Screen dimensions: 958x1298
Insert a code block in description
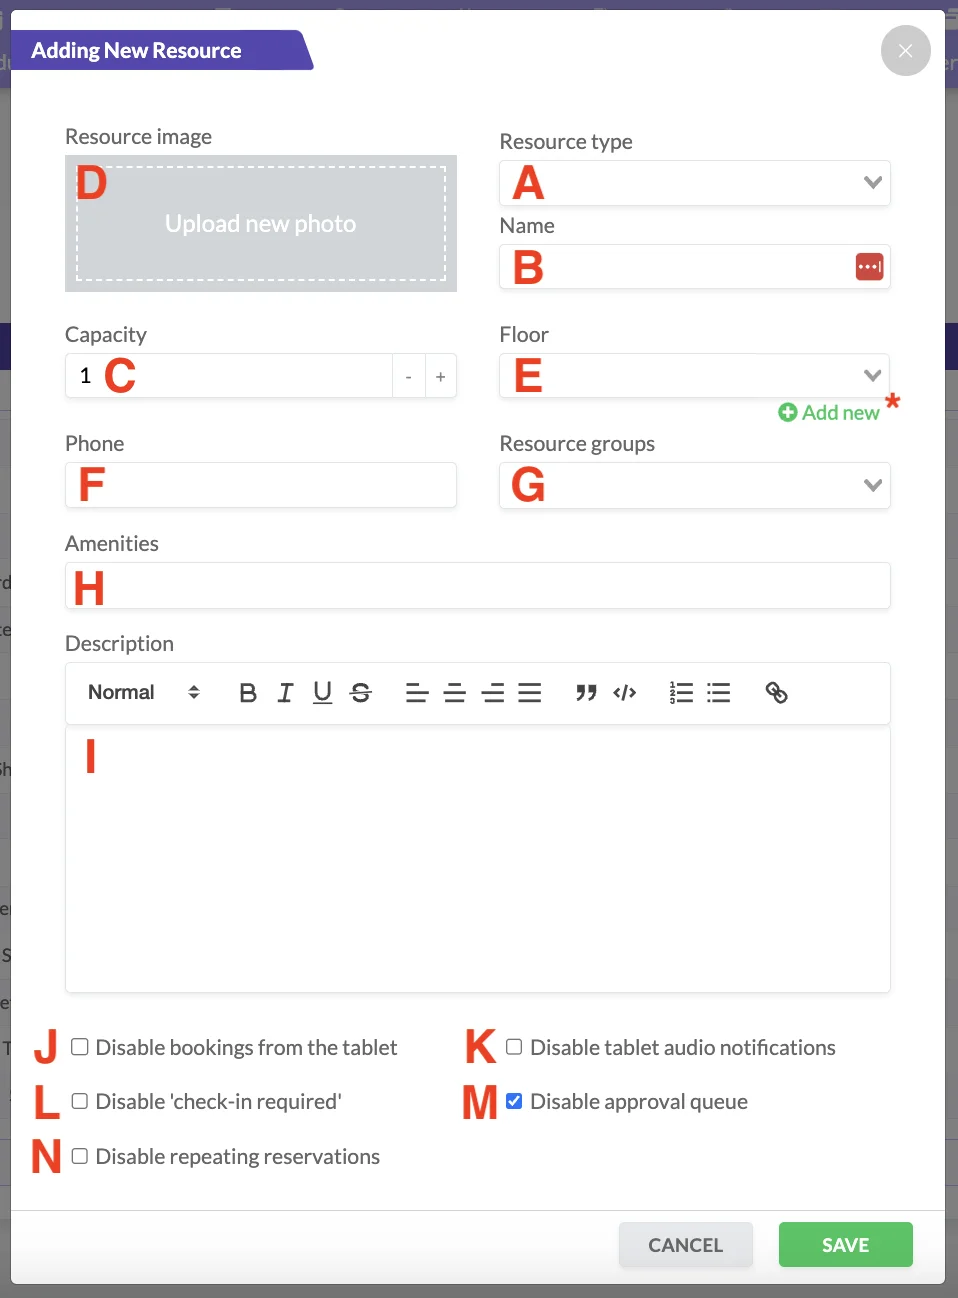point(625,693)
